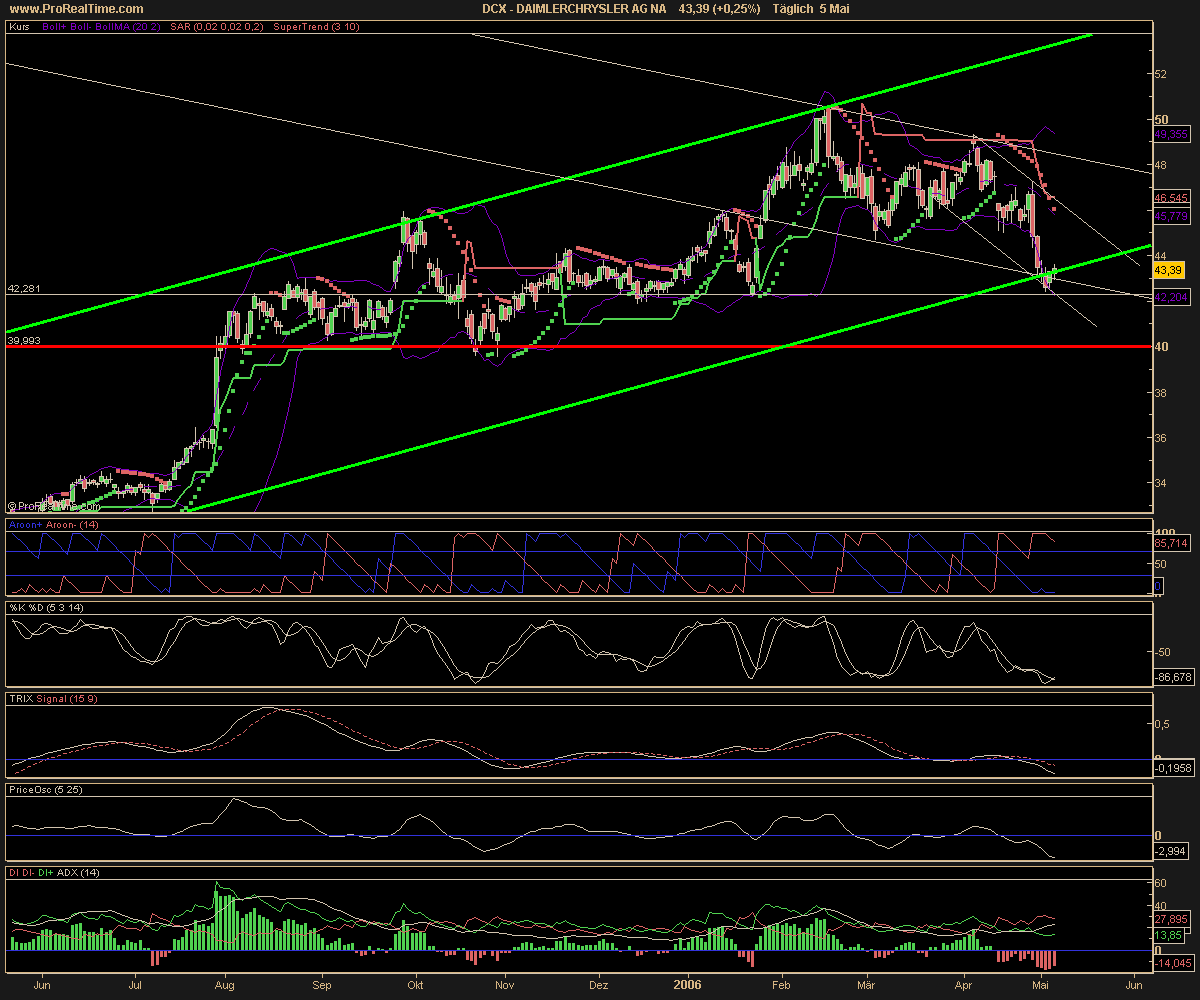Click the 52 price level on scale

[1161, 74]
